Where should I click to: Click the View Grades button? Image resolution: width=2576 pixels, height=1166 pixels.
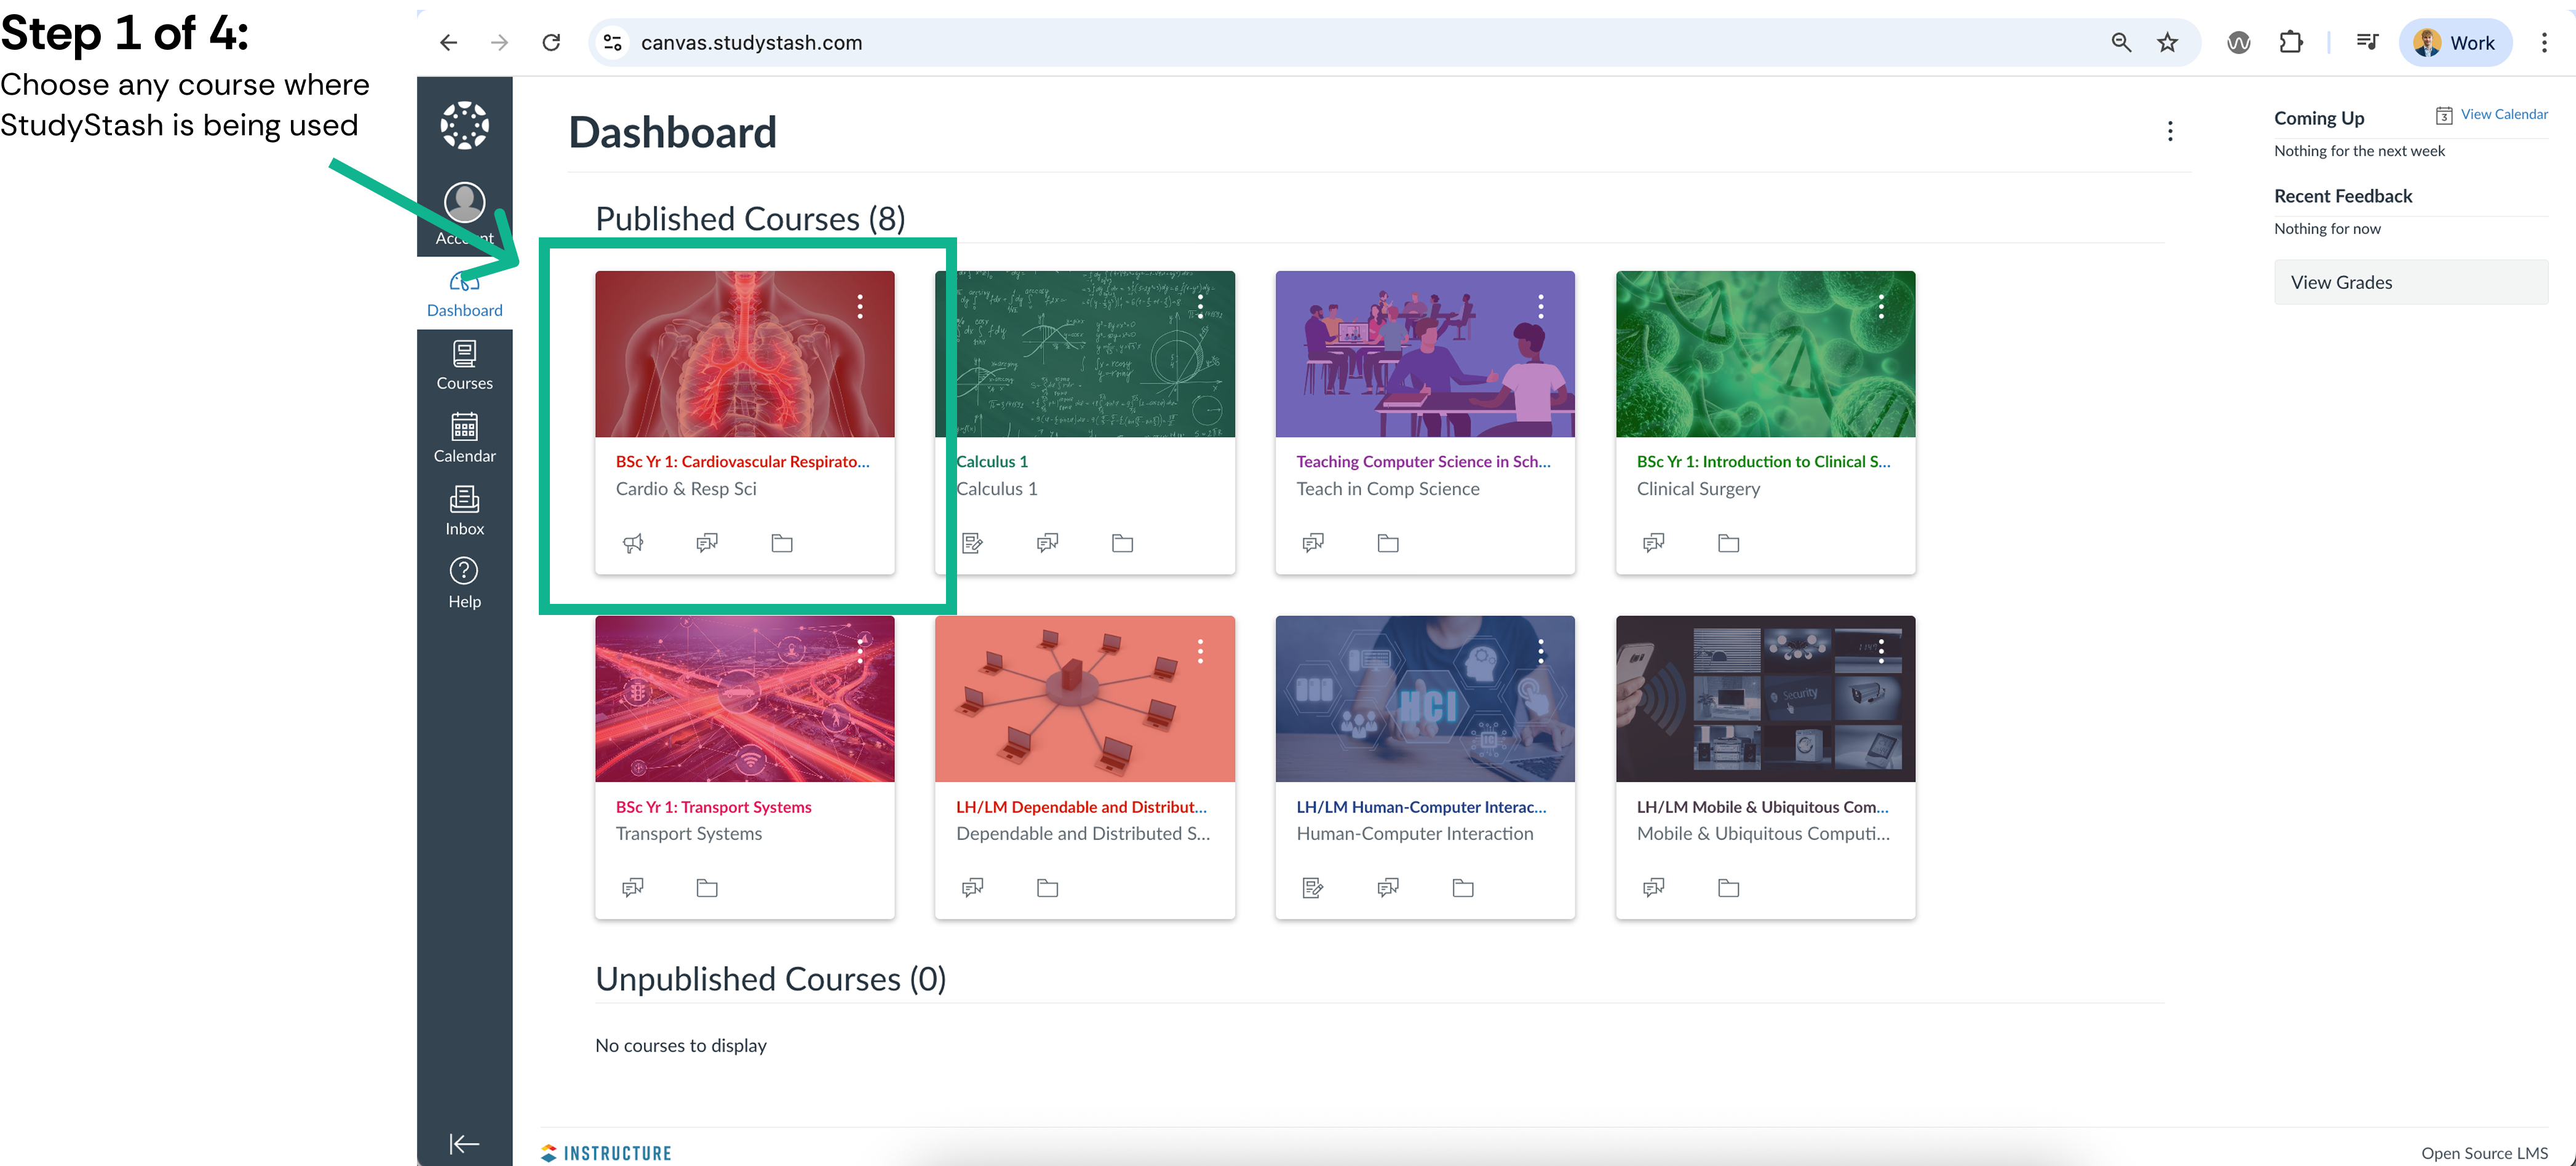[x=2410, y=283]
